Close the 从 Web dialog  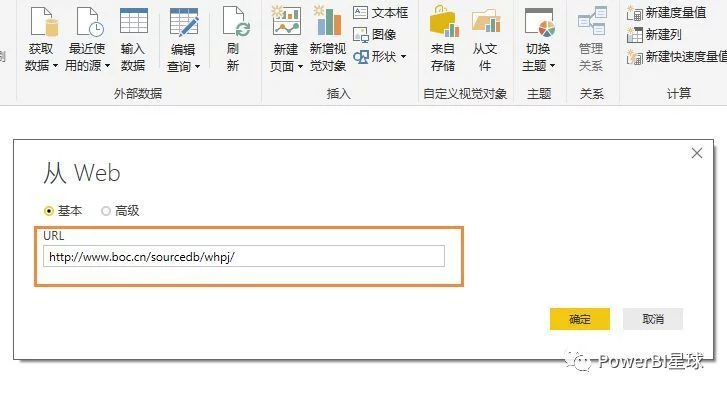coord(697,153)
